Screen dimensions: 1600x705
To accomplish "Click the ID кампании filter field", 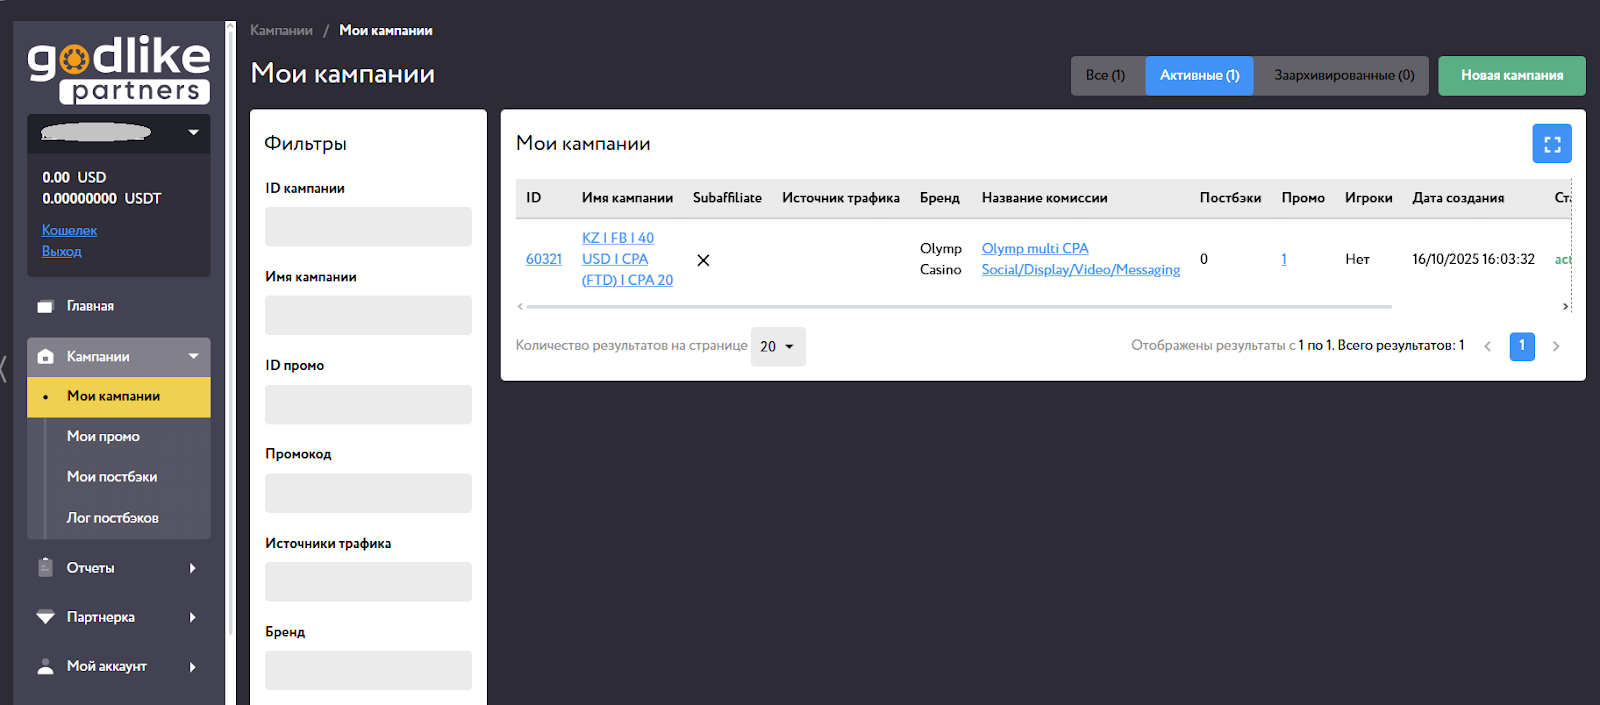I will point(368,226).
